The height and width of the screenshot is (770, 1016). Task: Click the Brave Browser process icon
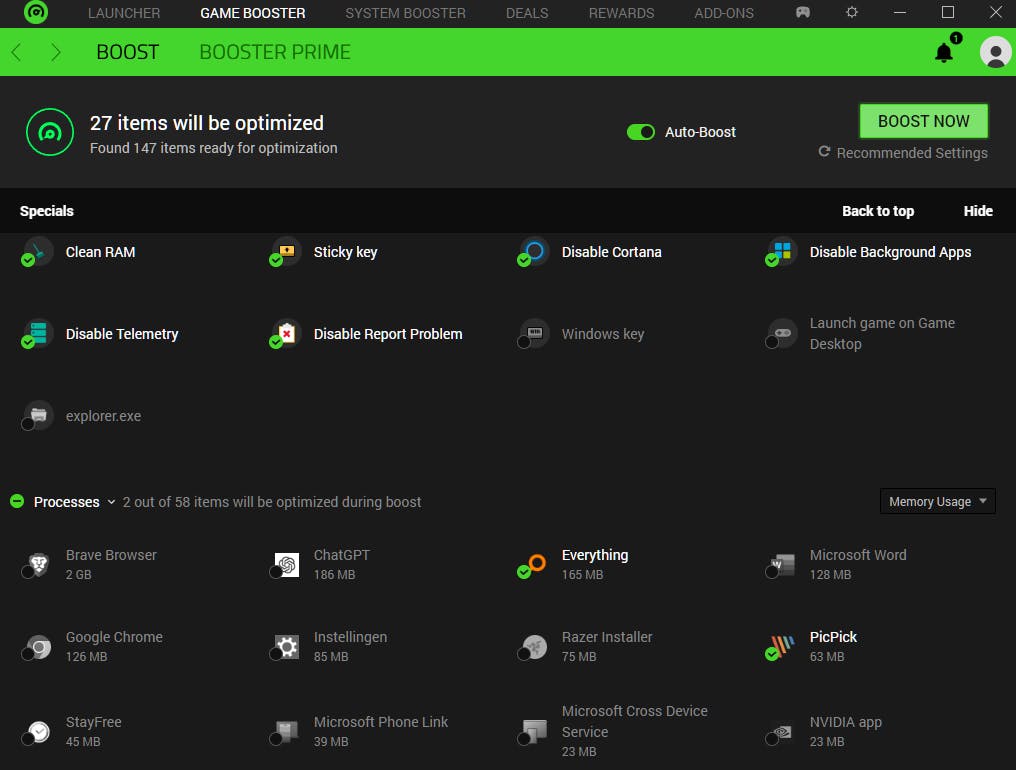tap(38, 565)
